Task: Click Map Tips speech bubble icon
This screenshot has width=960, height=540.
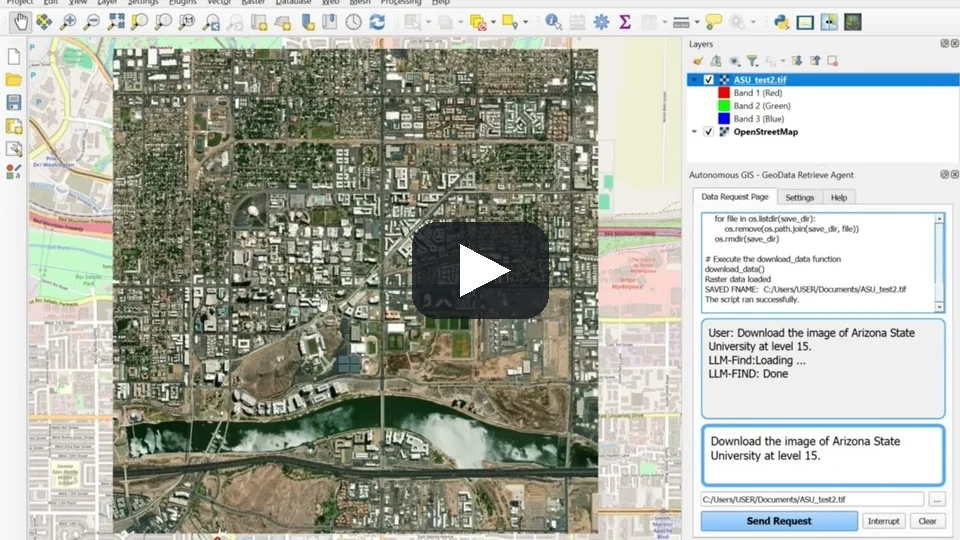Action: tap(713, 22)
